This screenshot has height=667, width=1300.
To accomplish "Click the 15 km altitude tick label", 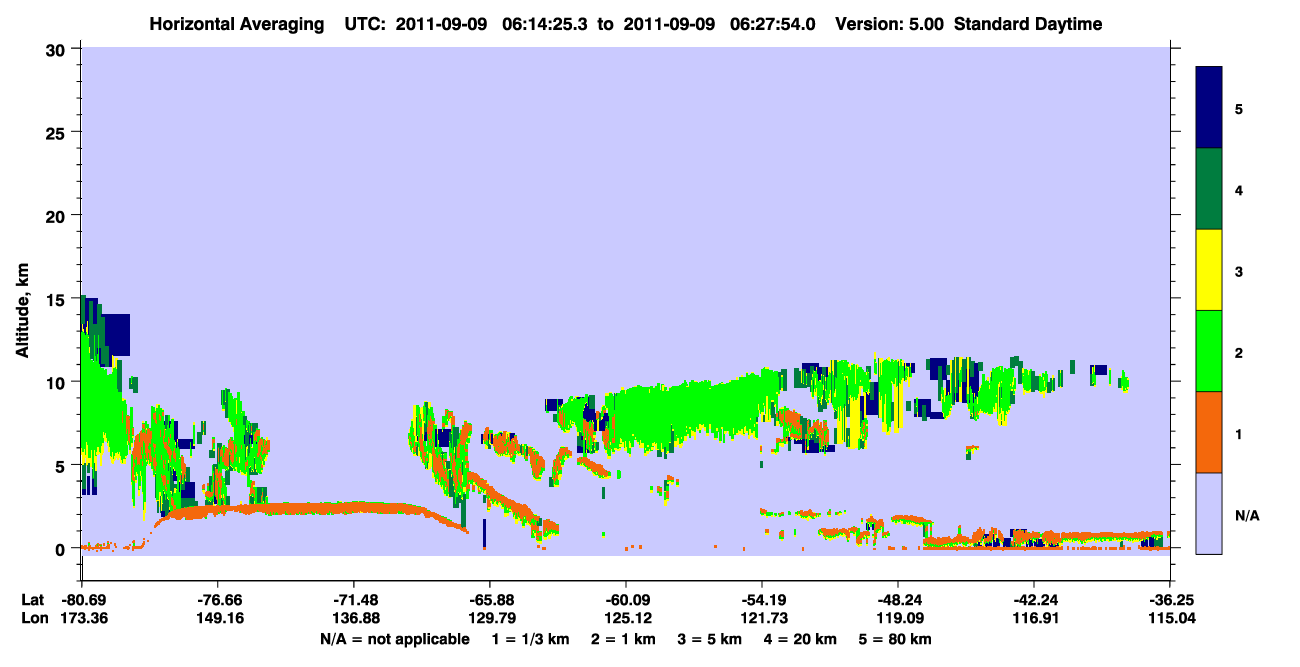I will coord(58,299).
